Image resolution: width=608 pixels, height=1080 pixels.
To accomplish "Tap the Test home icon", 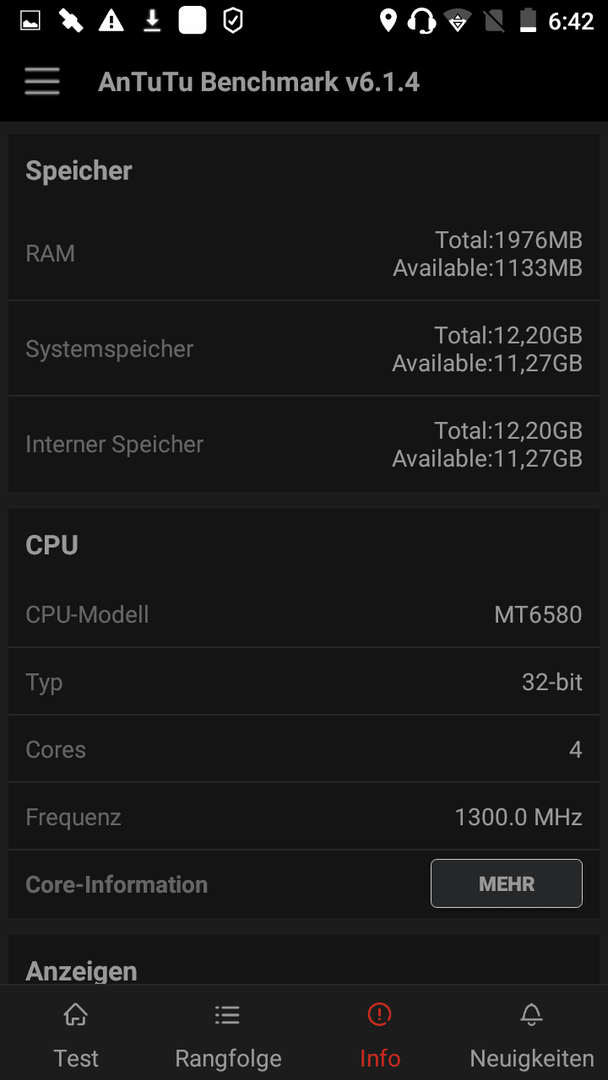I will coord(76,1014).
